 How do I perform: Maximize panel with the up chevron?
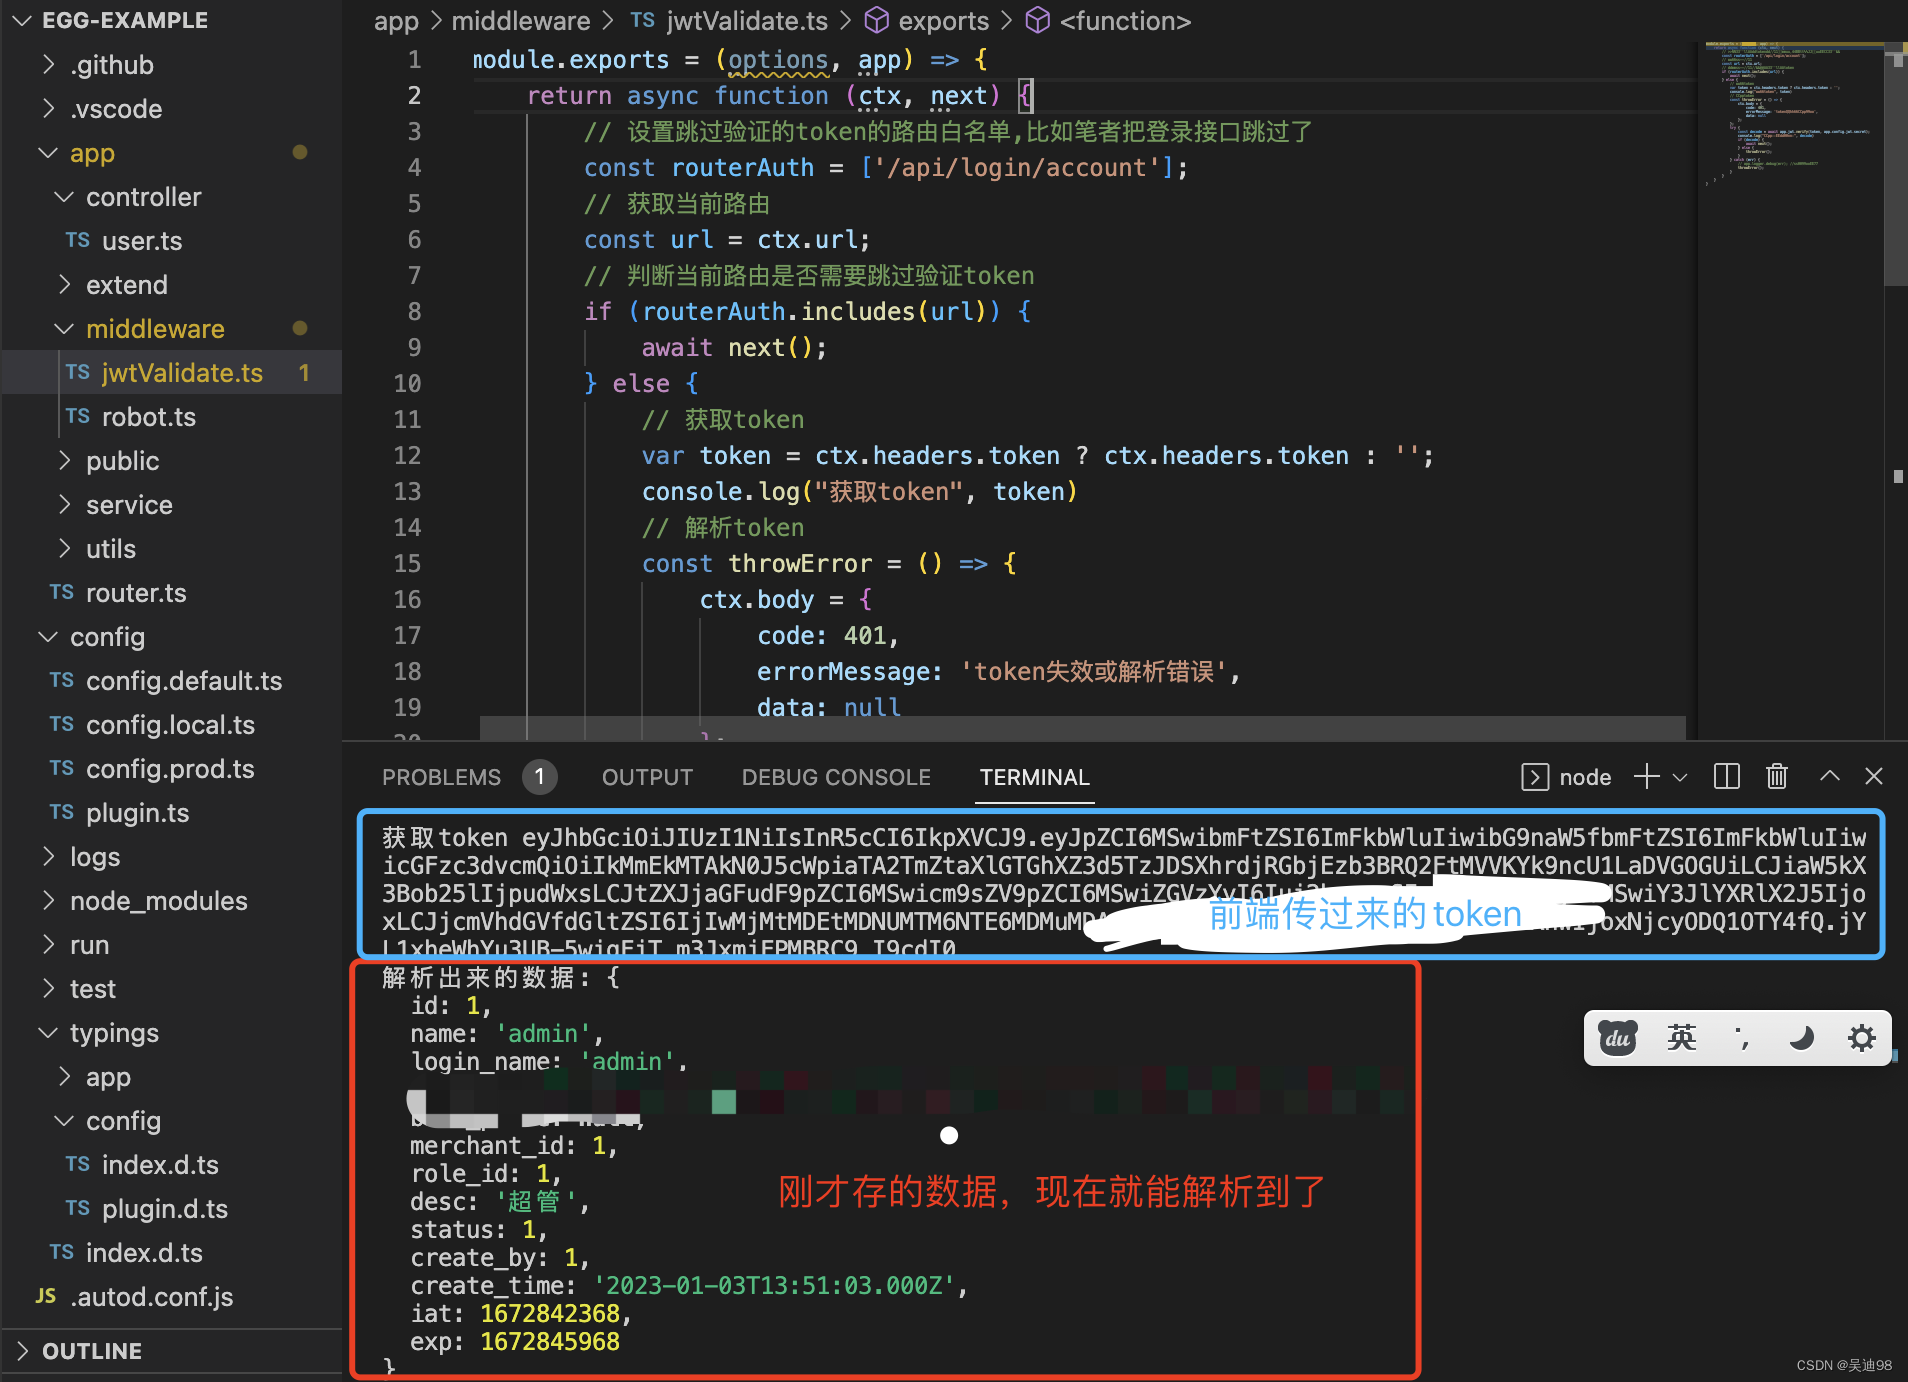pos(1830,776)
